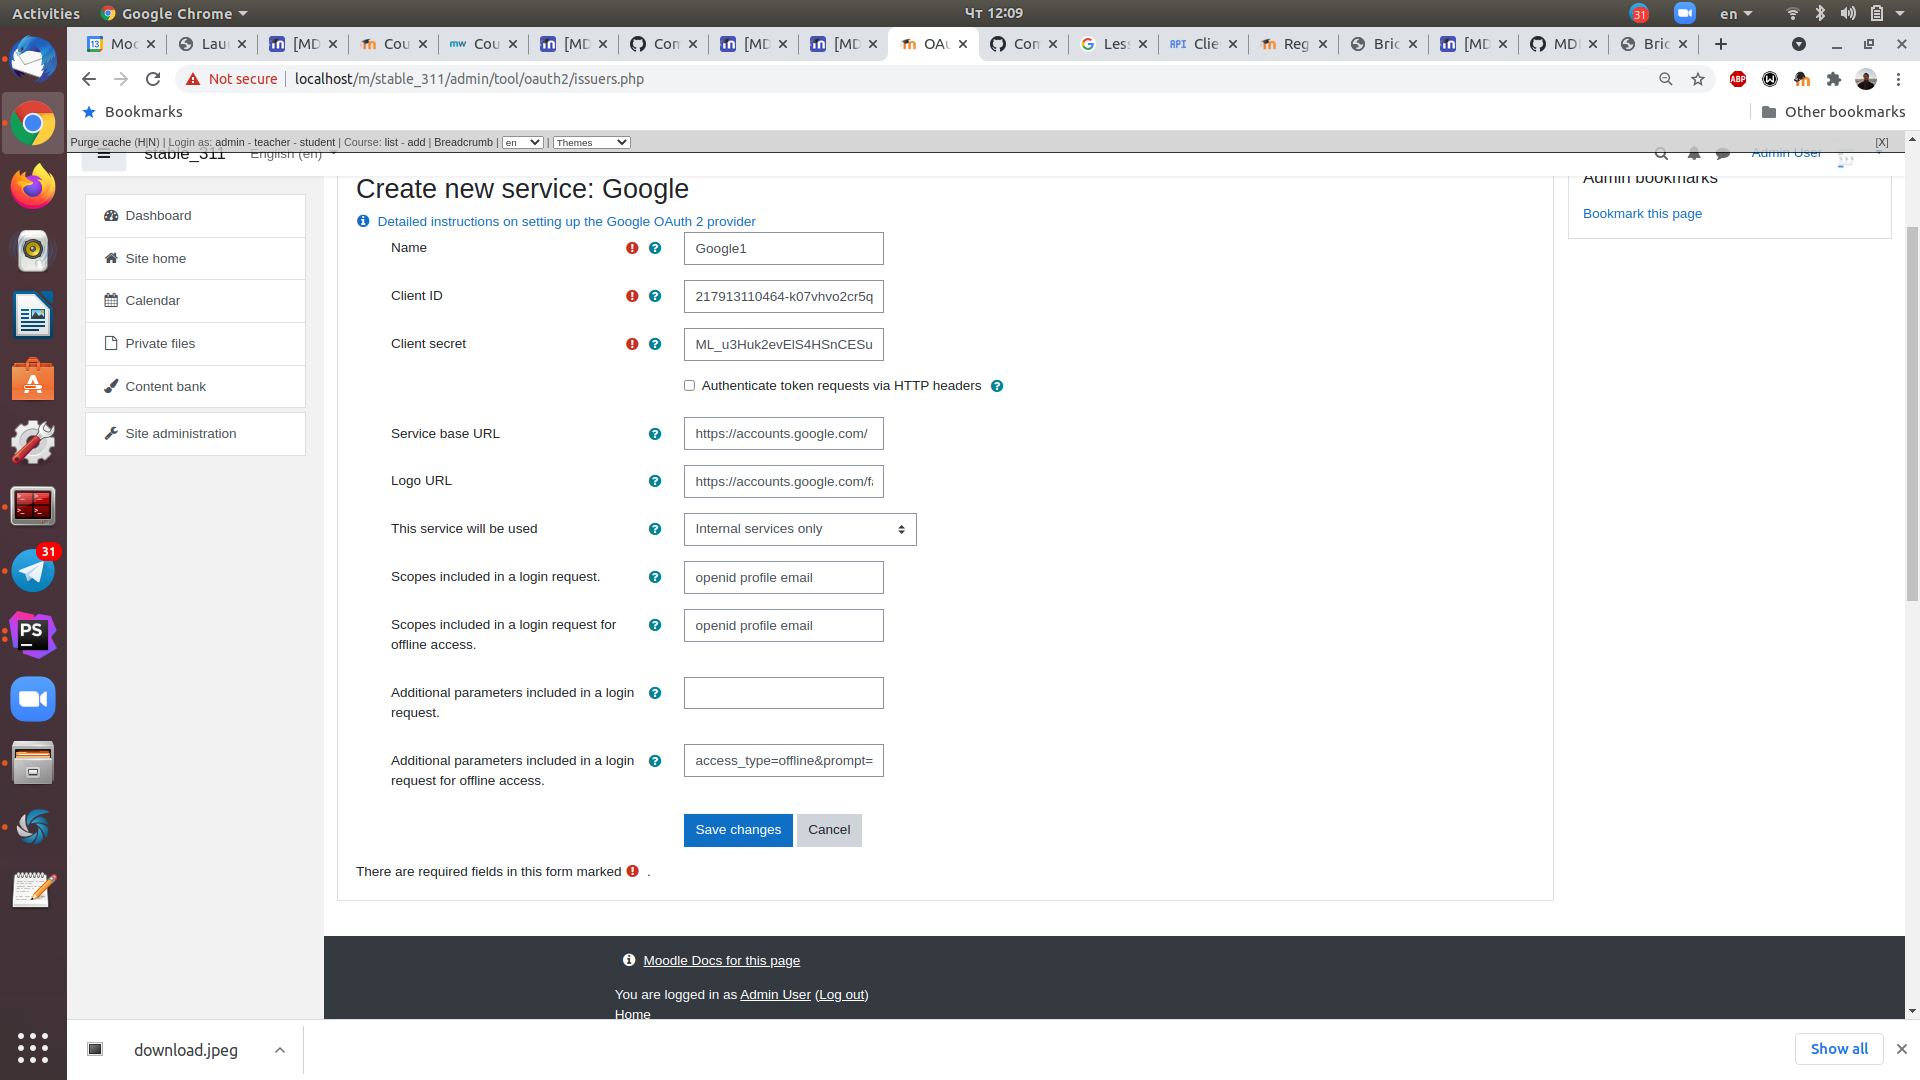The width and height of the screenshot is (1920, 1080).
Task: Go back in browser history
Action: tap(89, 79)
